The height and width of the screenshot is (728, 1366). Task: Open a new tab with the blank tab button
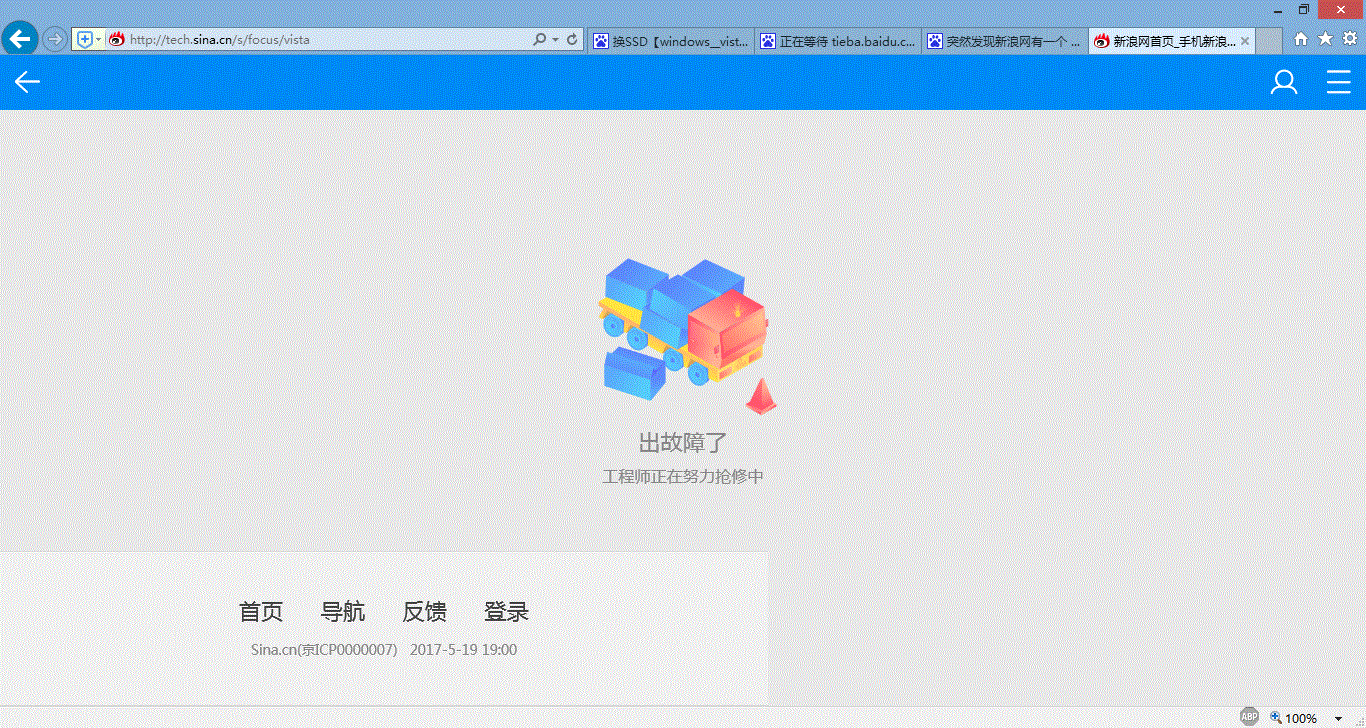point(1268,41)
